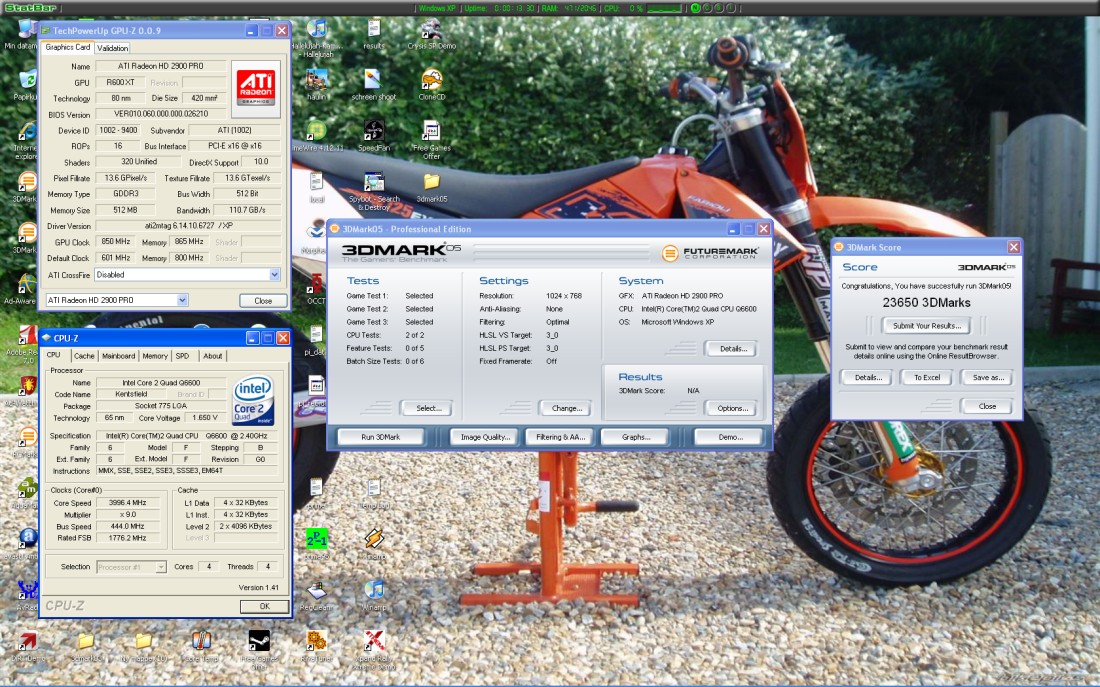Click Close in the 3DMark Score dialog
The height and width of the screenshot is (687, 1100).
click(x=987, y=406)
